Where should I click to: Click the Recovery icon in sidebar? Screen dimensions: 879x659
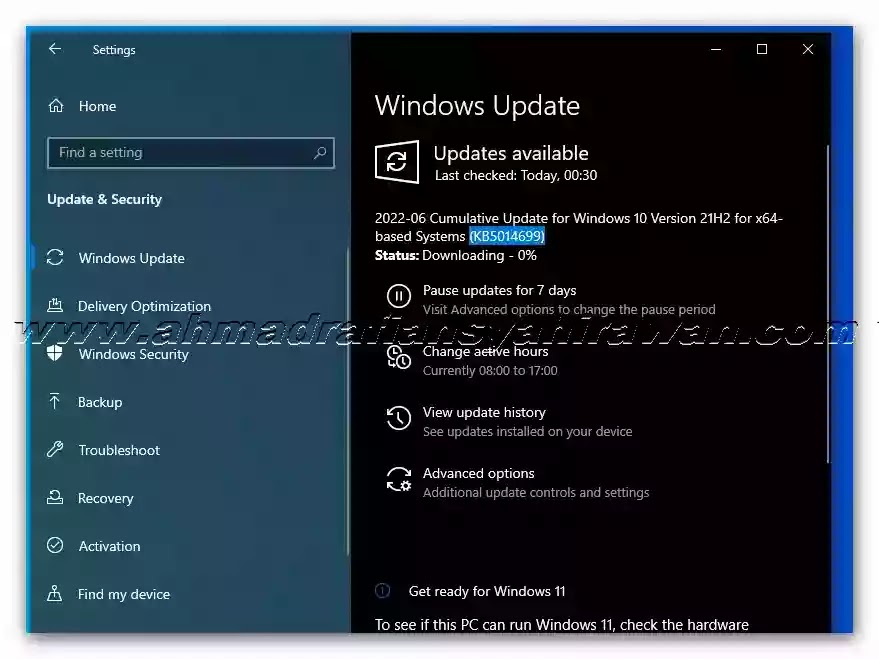pos(56,498)
